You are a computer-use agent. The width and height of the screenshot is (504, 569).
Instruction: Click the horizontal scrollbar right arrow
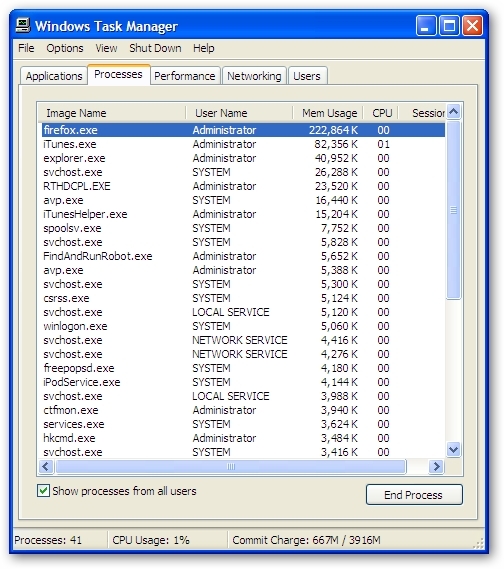pyautogui.click(x=437, y=466)
